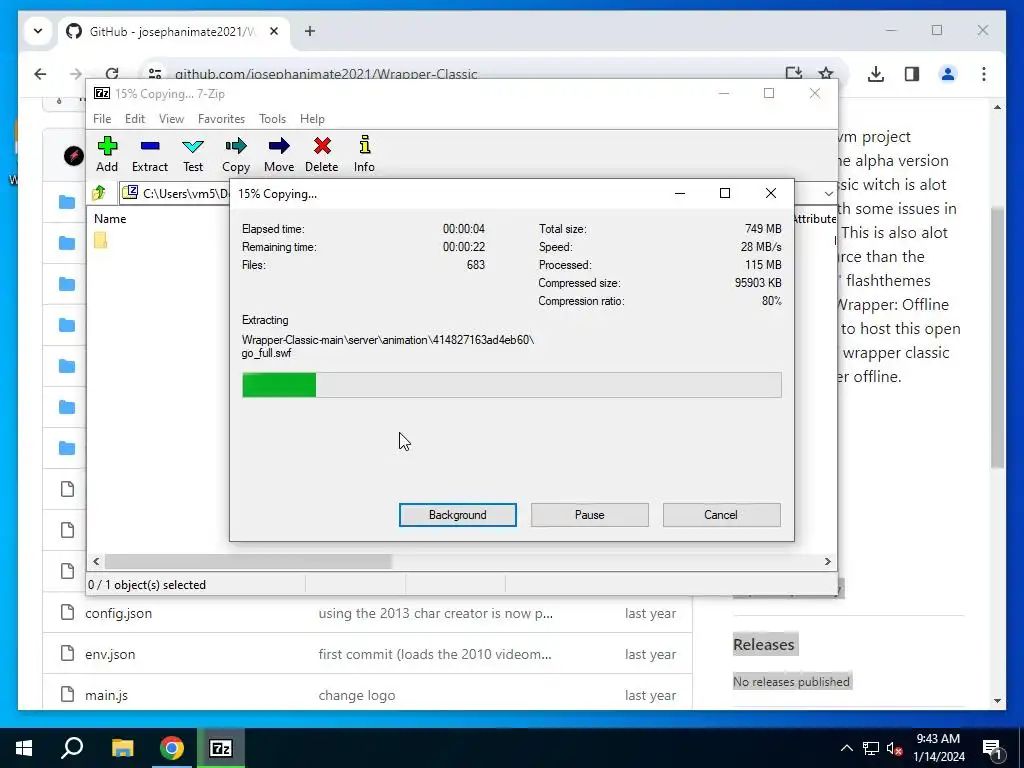Click the muted volume tray icon

894,748
